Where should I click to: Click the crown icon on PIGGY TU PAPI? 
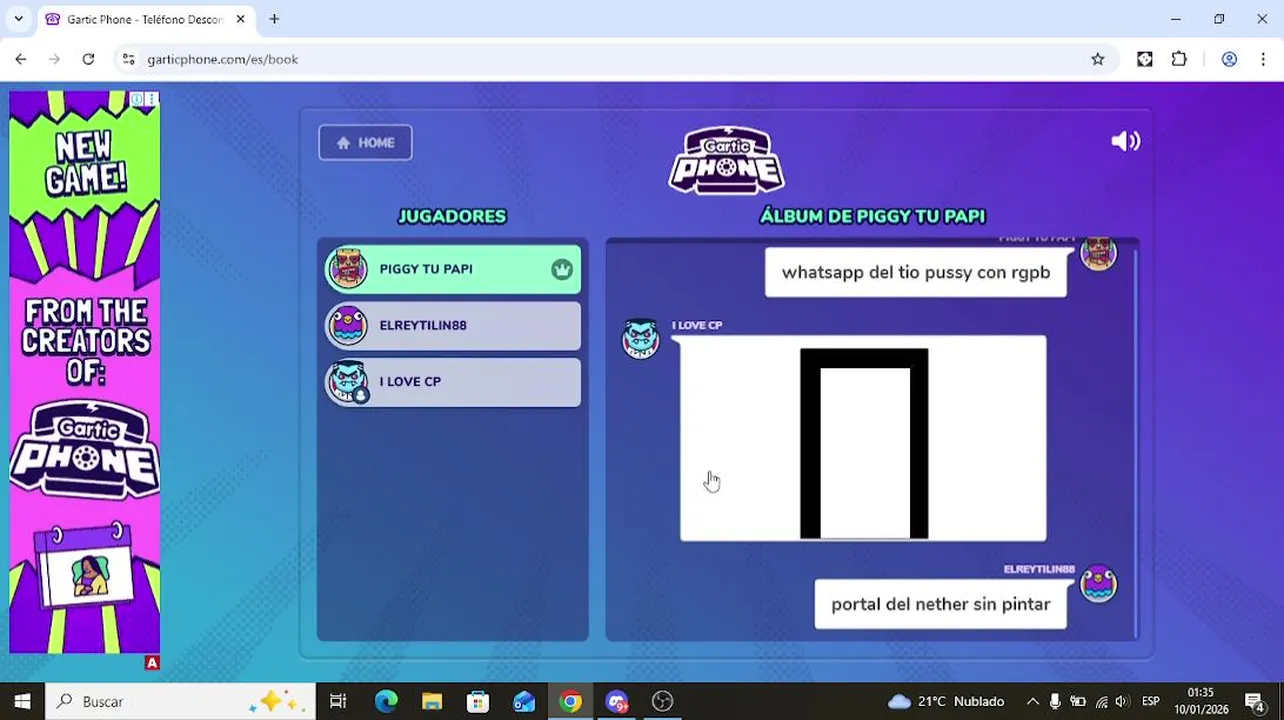[561, 270]
